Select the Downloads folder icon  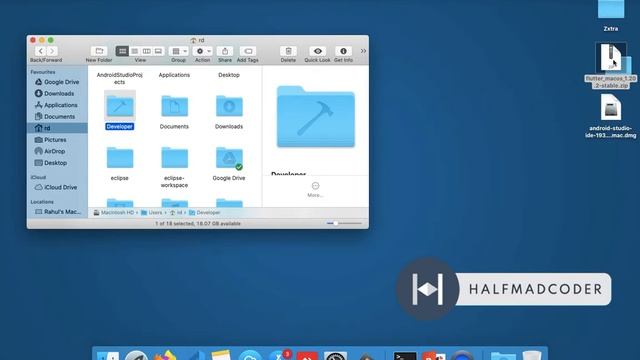coord(229,106)
